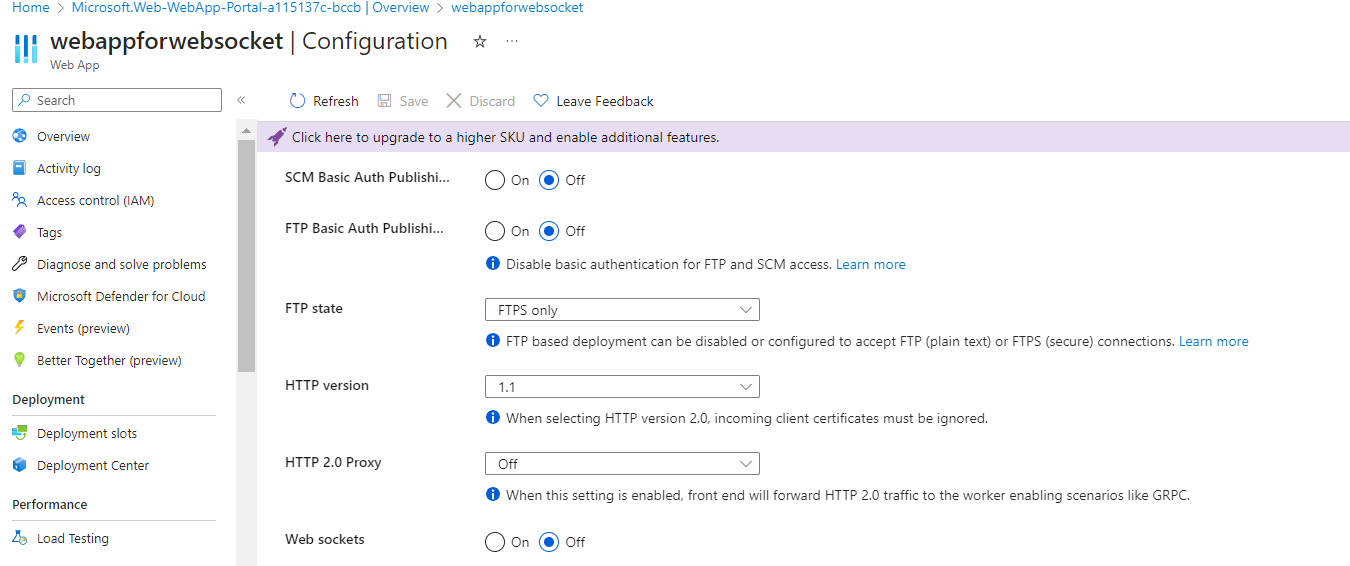Image resolution: width=1350 pixels, height=566 pixels.
Task: Click Diagnose and solve problems label
Action: [122, 264]
